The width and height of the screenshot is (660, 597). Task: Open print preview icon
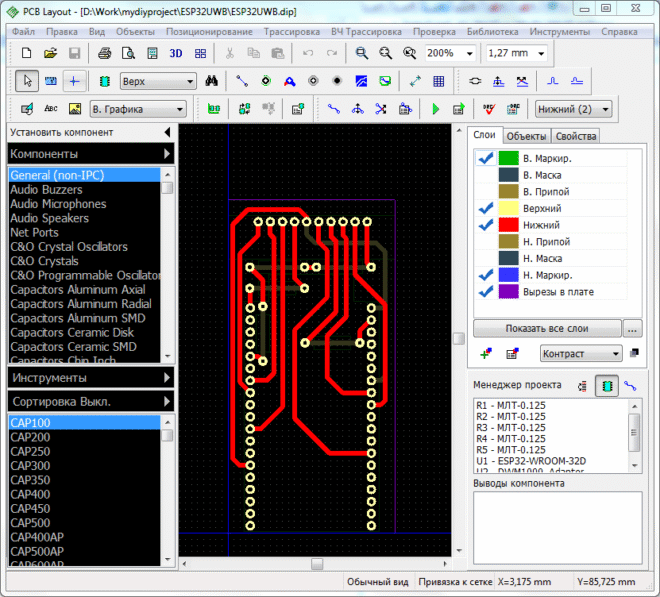pos(128,53)
